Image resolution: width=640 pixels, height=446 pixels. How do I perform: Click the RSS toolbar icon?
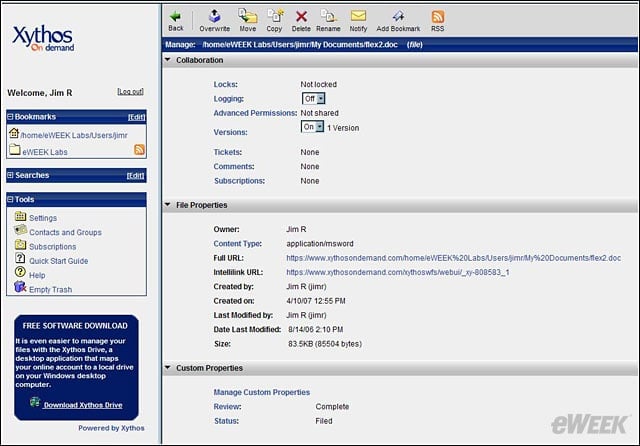pyautogui.click(x=438, y=17)
